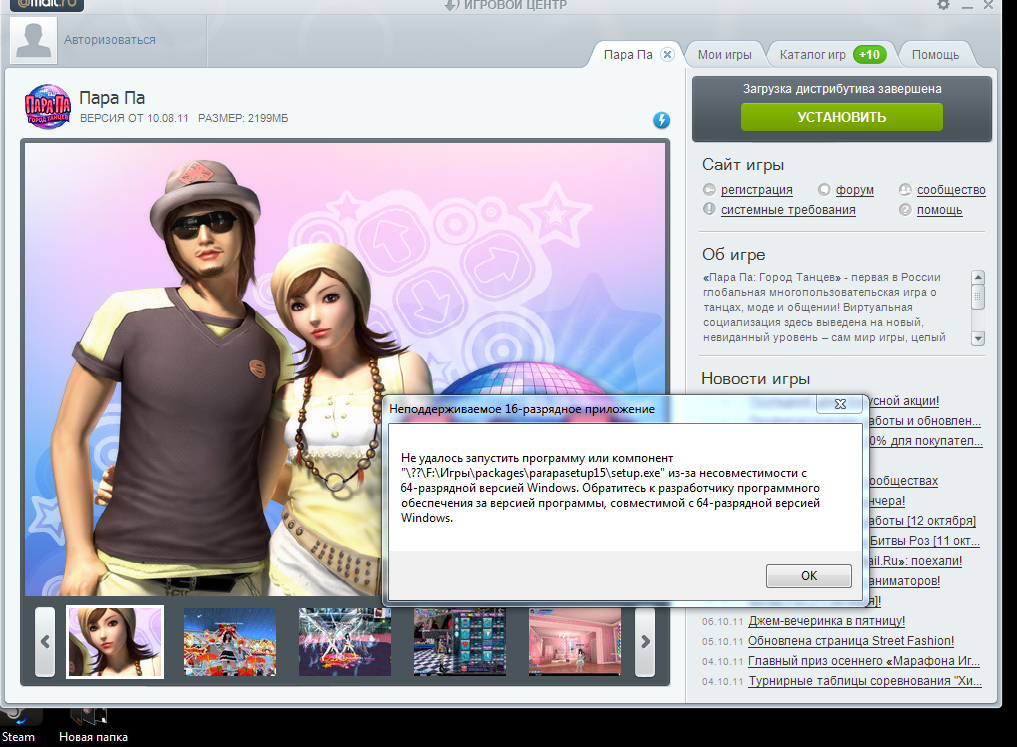The width and height of the screenshot is (1017, 747).
Task: Open the системные требования link
Action: click(x=788, y=210)
